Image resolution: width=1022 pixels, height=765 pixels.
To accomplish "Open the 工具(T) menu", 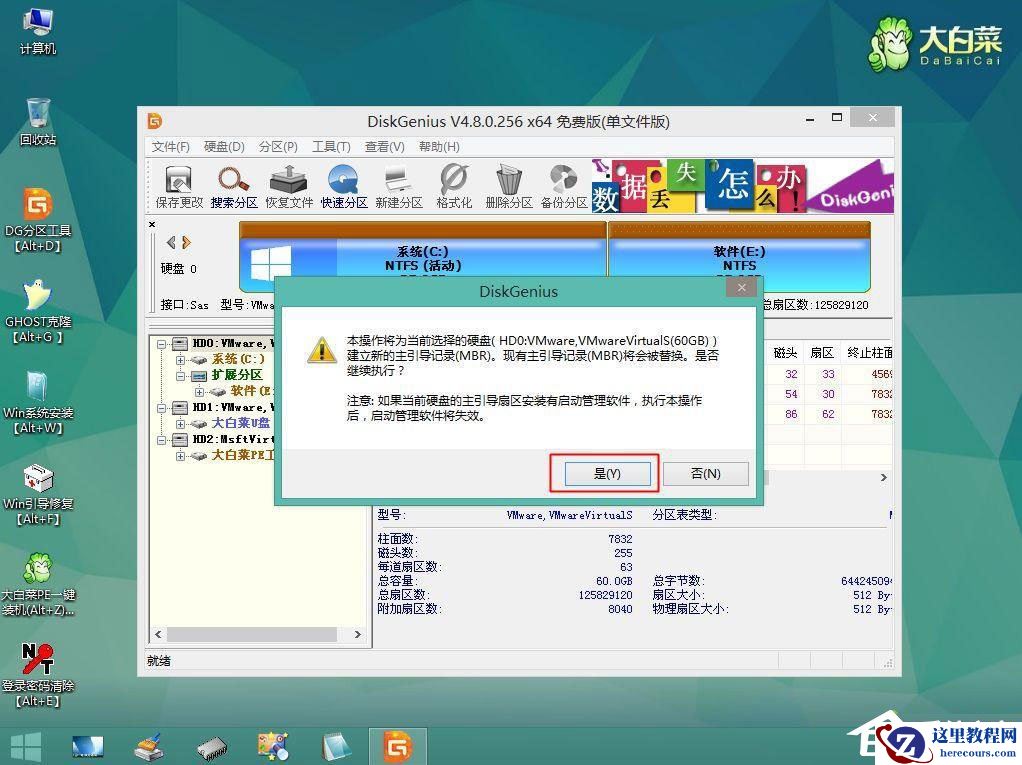I will click(x=330, y=146).
